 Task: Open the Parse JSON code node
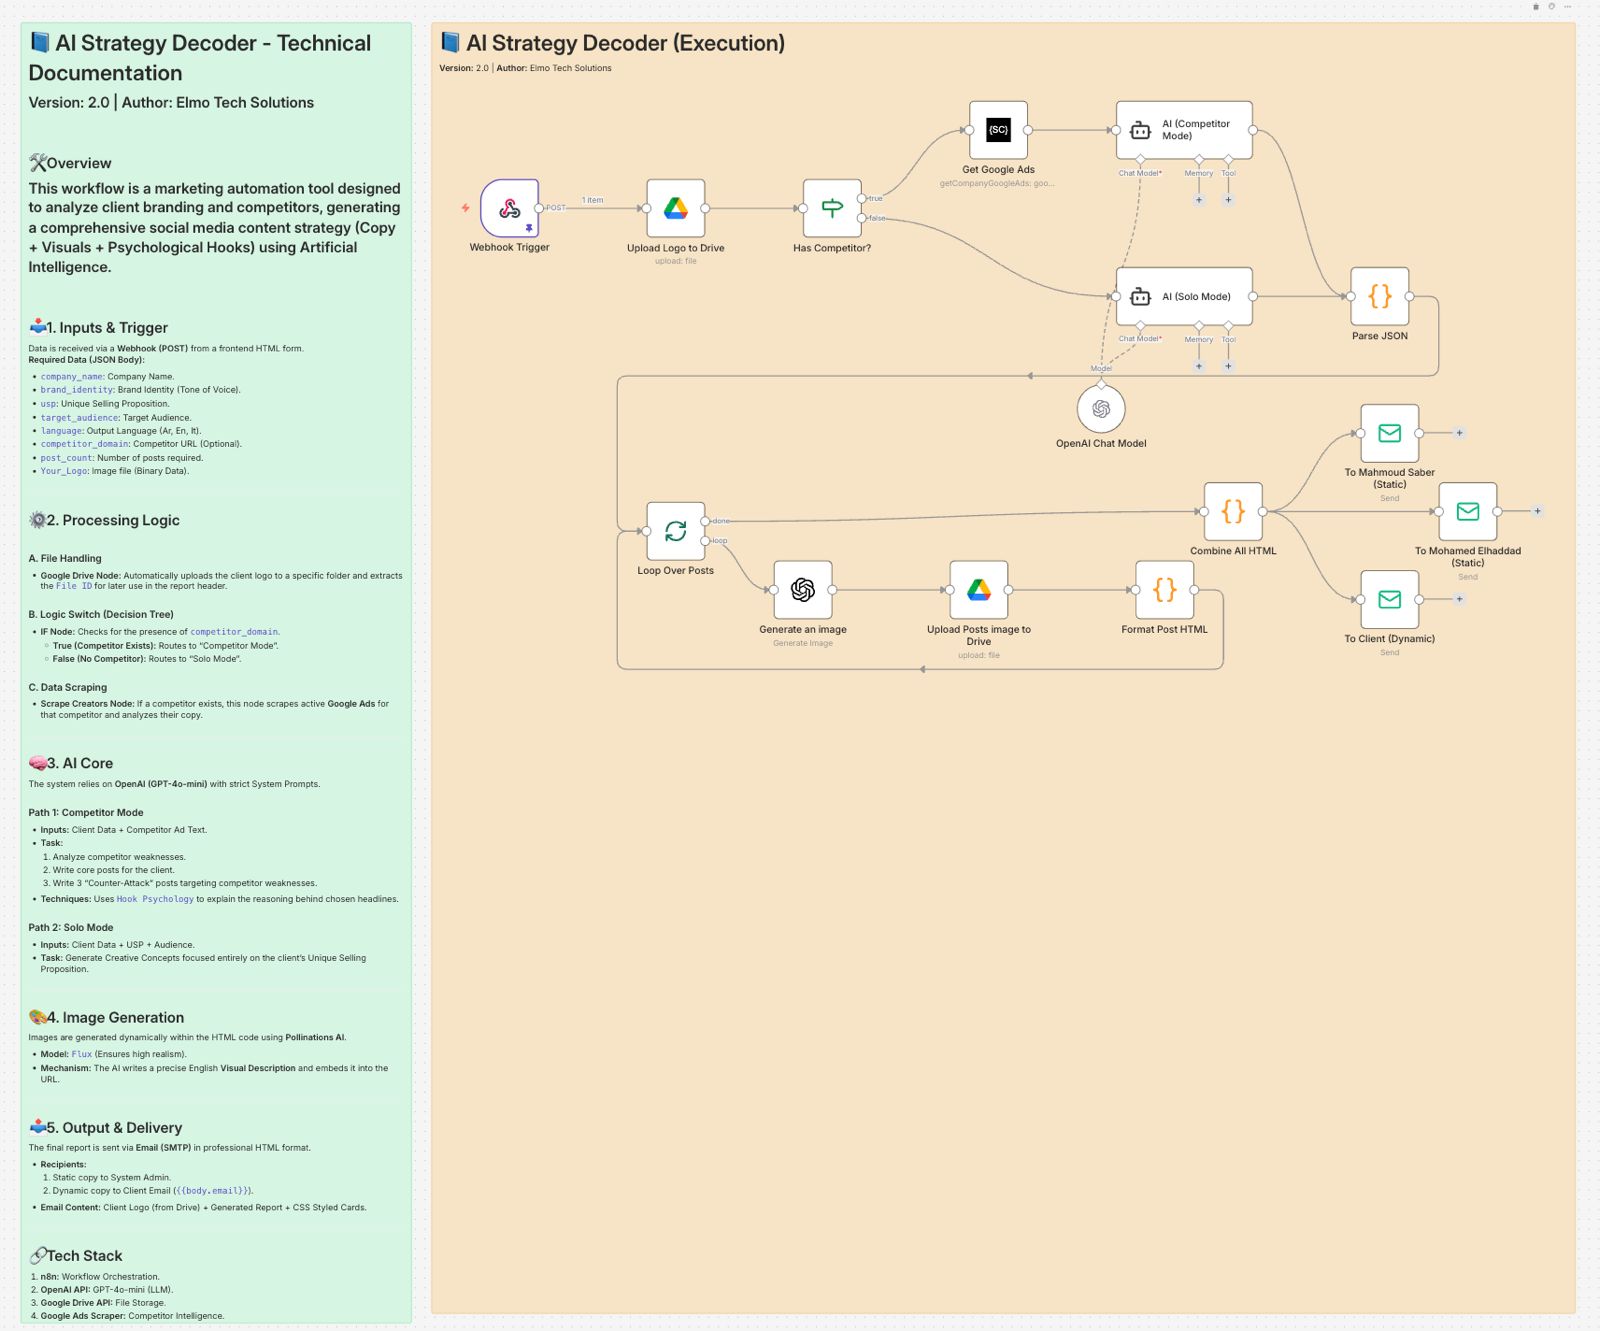1380,296
